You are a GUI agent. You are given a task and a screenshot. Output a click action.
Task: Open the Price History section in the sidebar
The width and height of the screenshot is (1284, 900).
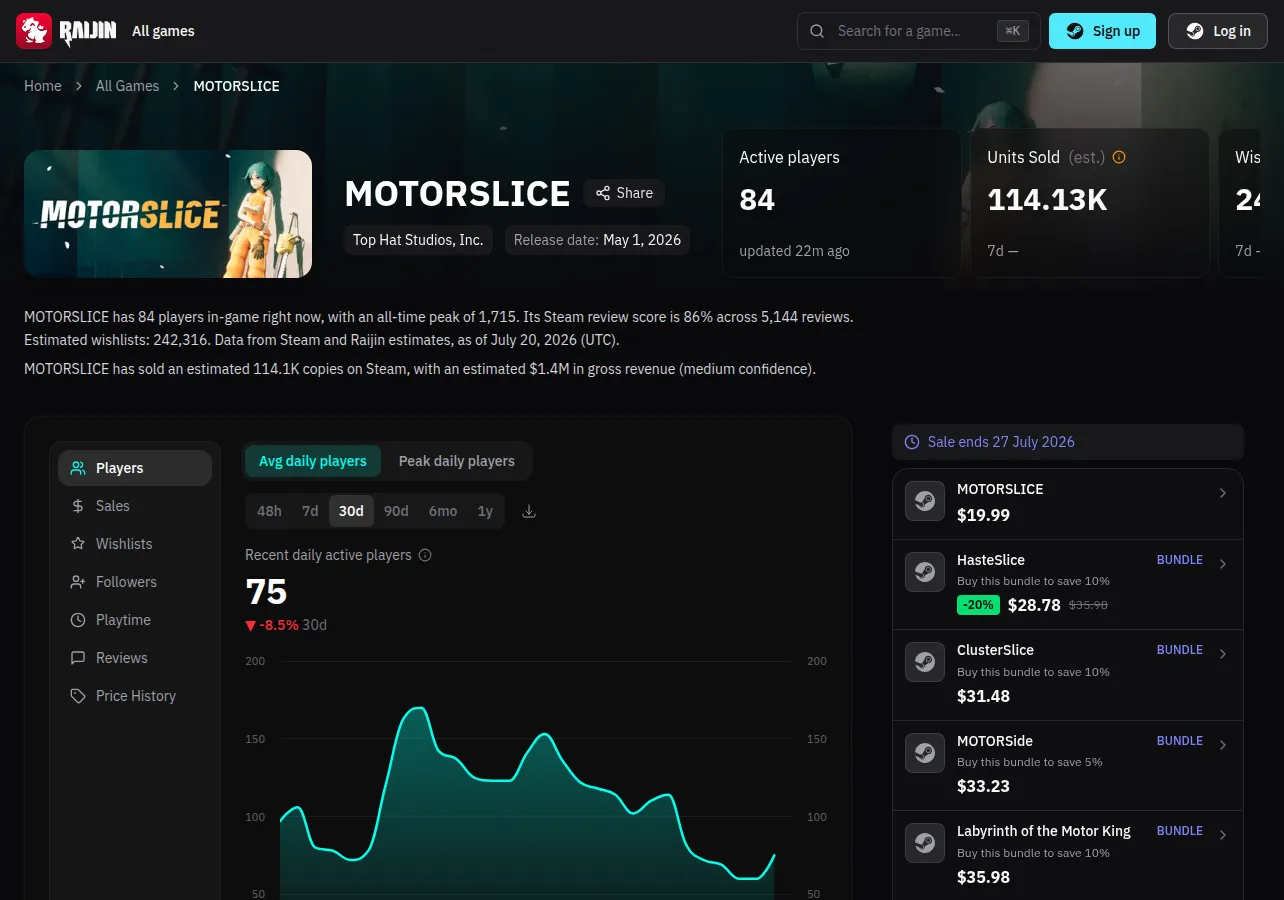click(135, 696)
